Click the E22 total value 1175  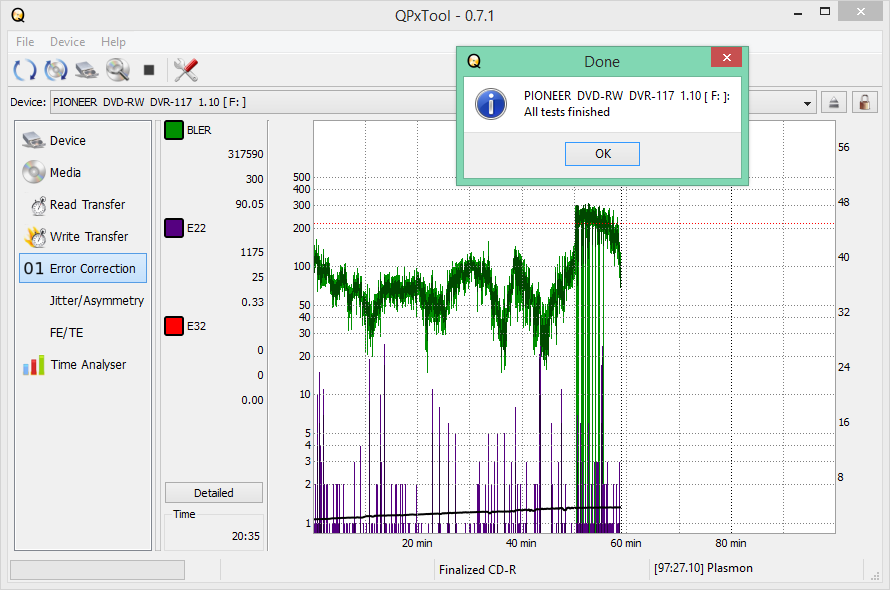pos(252,252)
